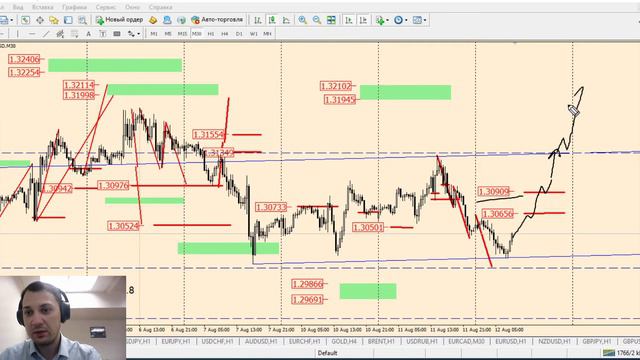Switch to W1 timeframe

[x=253, y=34]
